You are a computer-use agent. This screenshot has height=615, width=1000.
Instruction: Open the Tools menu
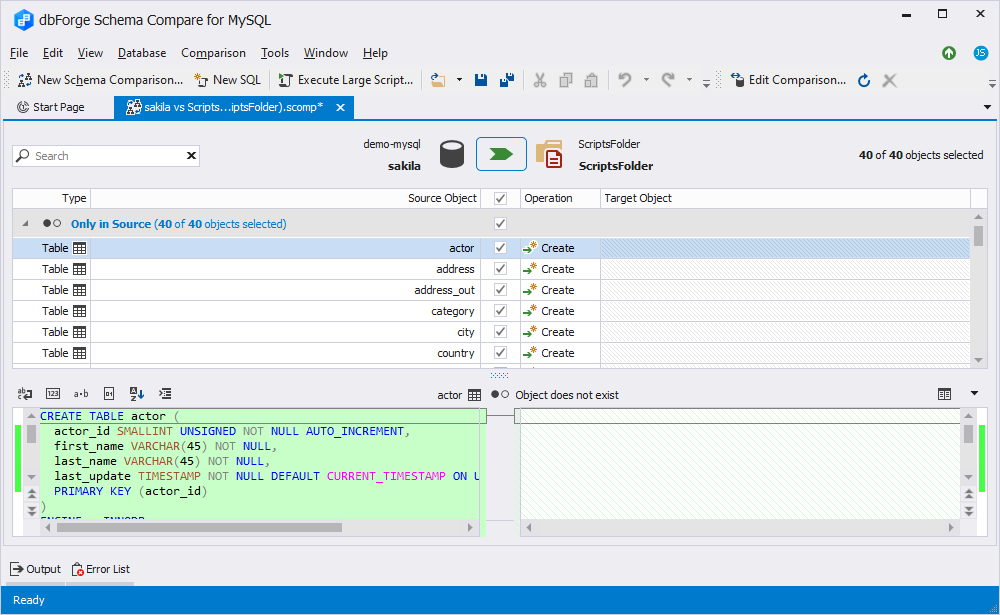(275, 53)
